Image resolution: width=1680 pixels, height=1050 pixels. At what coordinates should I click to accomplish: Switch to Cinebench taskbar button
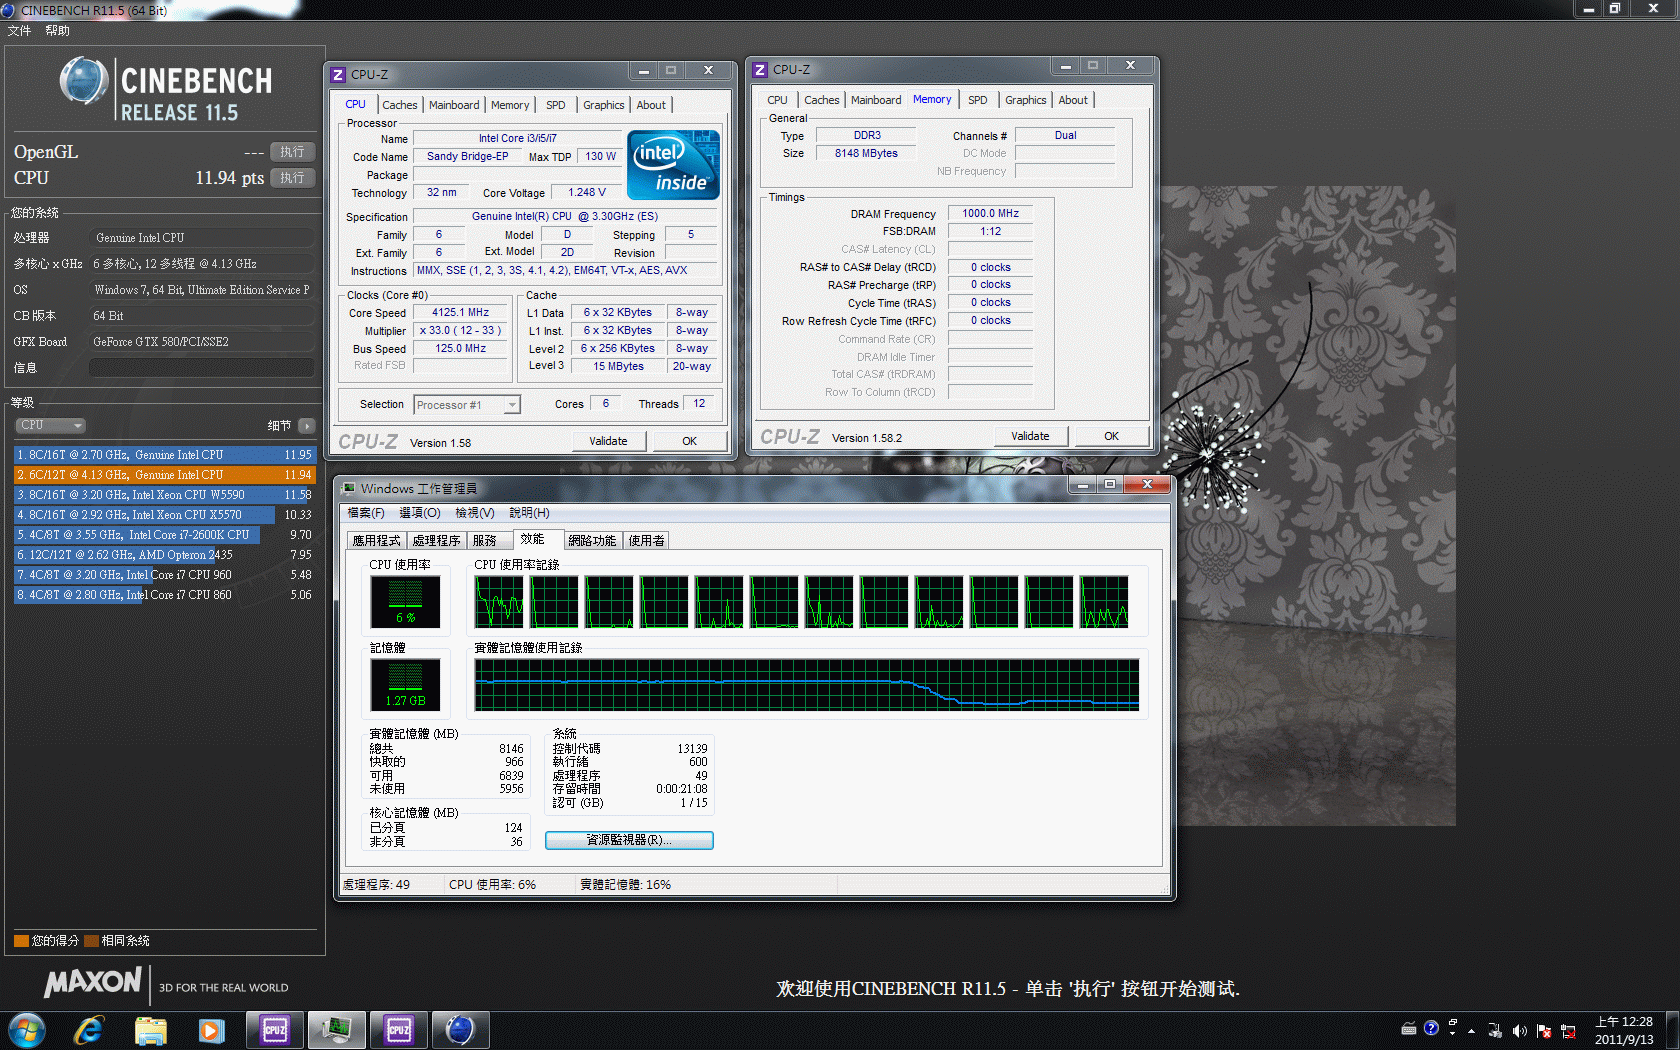pos(460,1029)
